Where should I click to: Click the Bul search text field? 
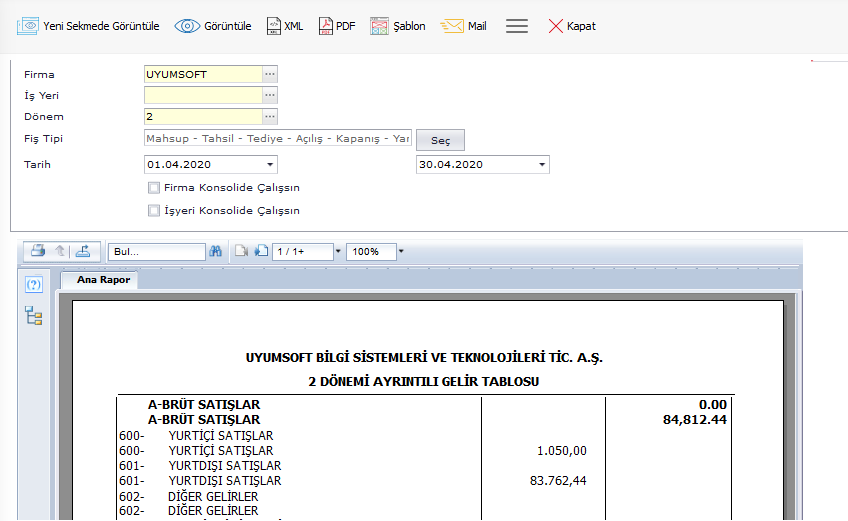pyautogui.click(x=155, y=252)
